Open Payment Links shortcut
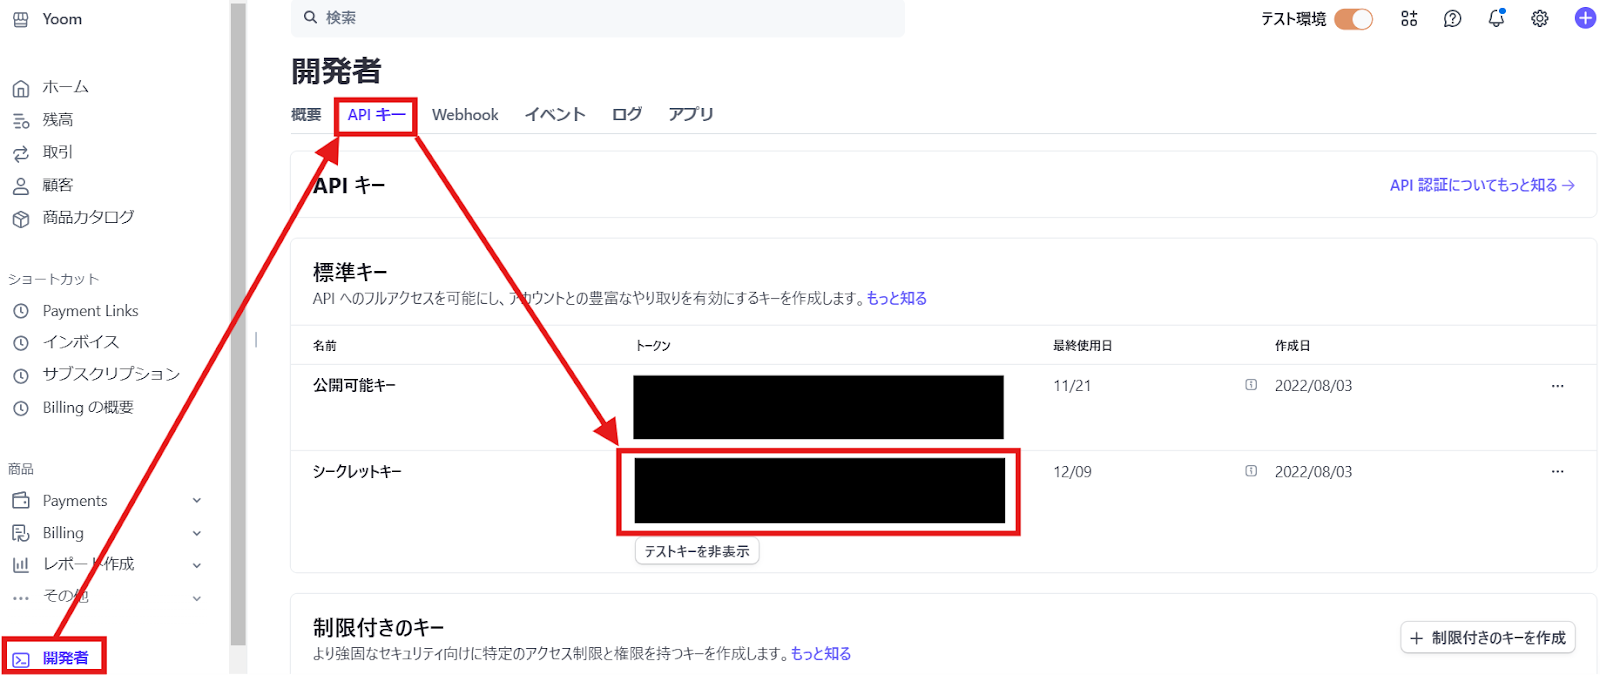The height and width of the screenshot is (675, 1600). click(90, 311)
